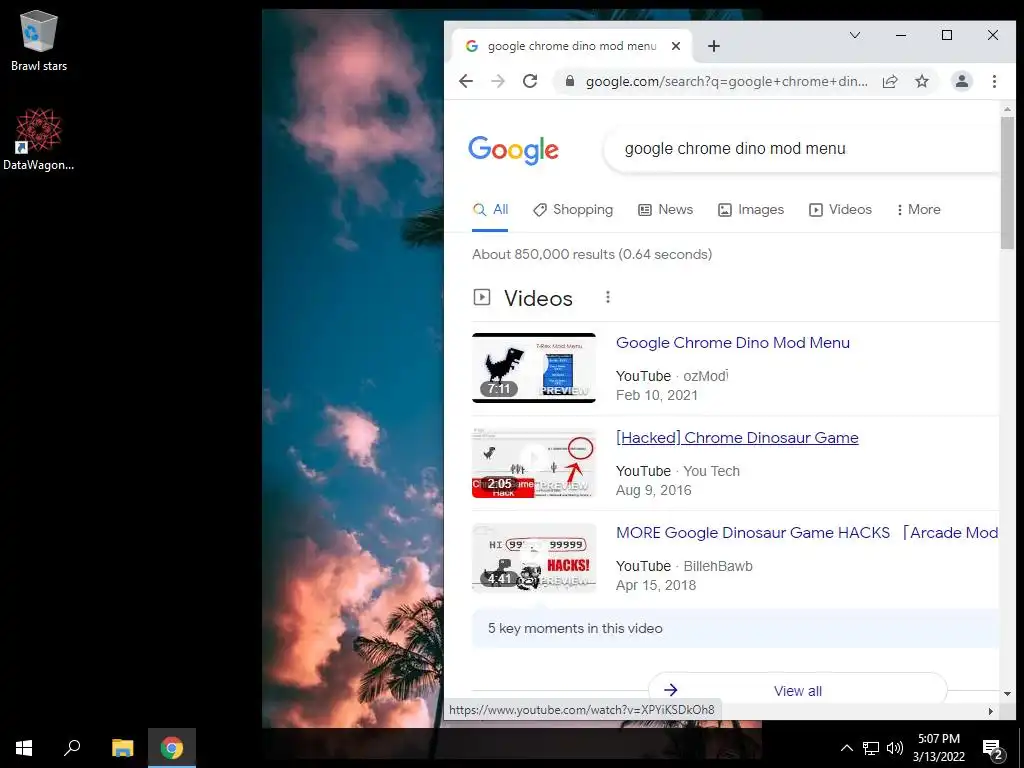
Task: Open the Chrome profile avatar
Action: [962, 81]
